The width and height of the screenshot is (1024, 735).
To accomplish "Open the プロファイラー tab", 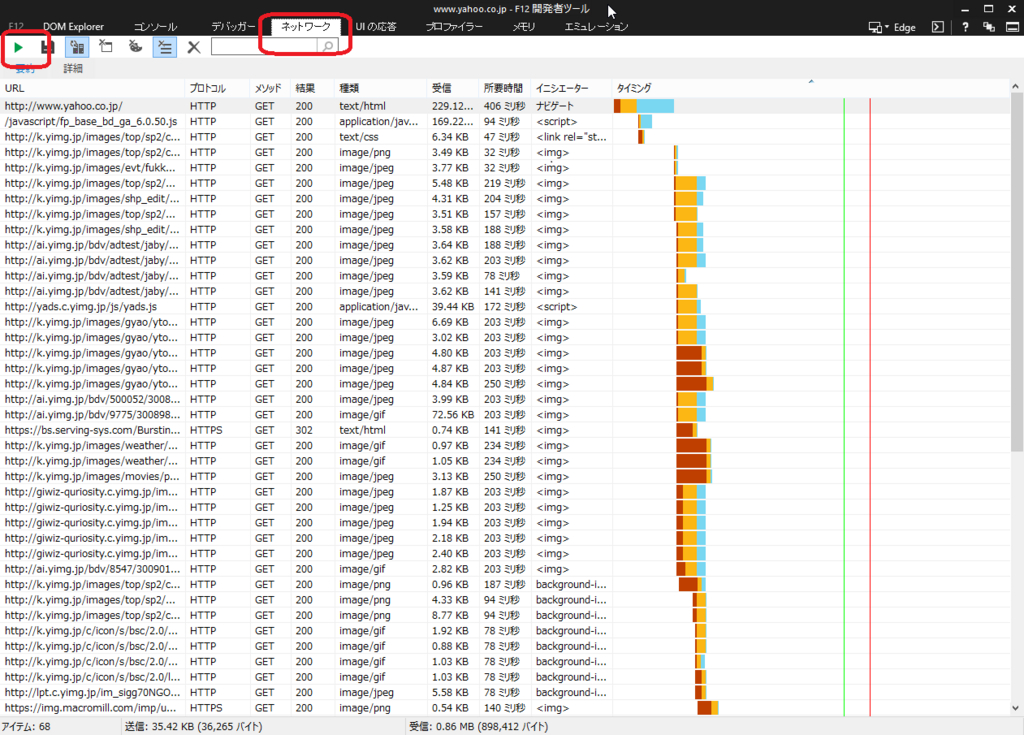I will (x=455, y=27).
